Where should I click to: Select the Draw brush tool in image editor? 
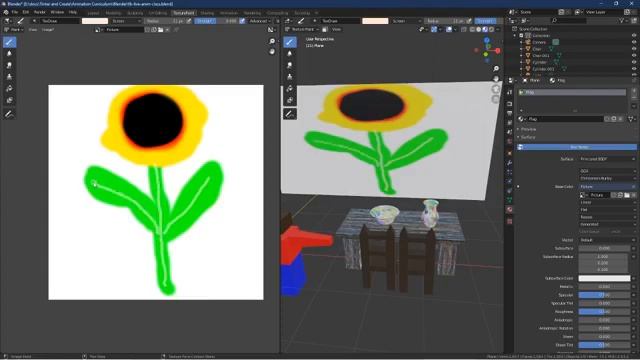pos(9,42)
